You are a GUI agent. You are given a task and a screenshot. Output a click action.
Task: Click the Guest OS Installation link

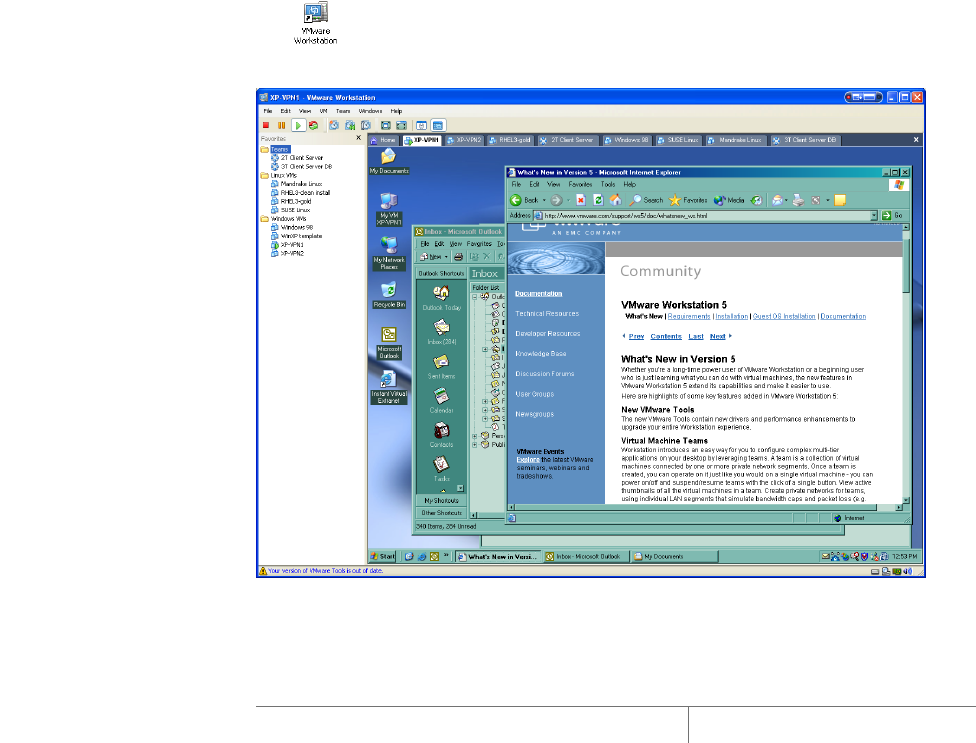(x=784, y=317)
